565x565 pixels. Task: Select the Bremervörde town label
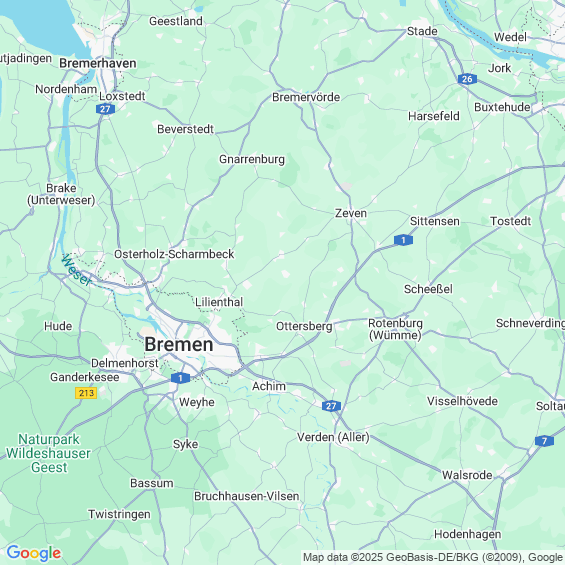point(306,97)
